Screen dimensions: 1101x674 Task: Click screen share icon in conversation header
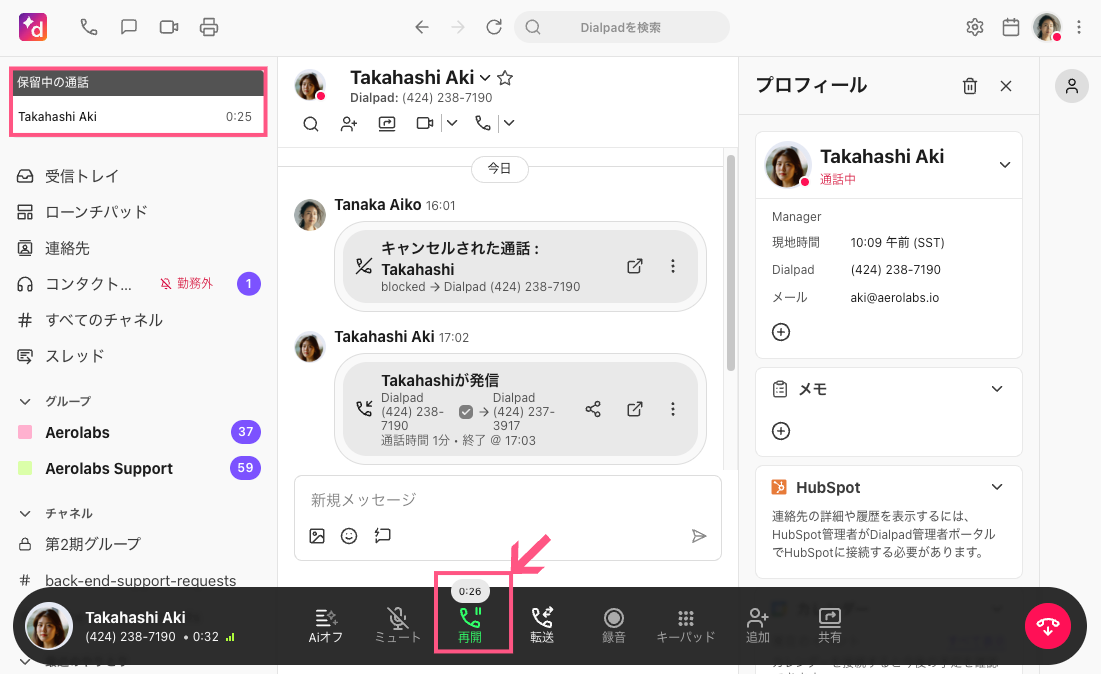coord(387,124)
